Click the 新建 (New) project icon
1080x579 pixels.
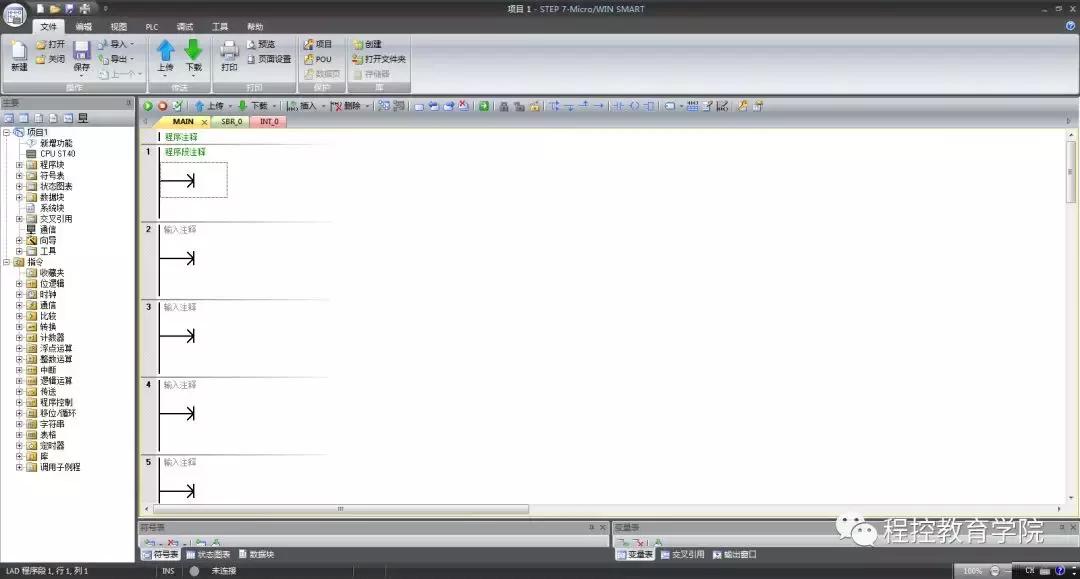click(x=19, y=50)
